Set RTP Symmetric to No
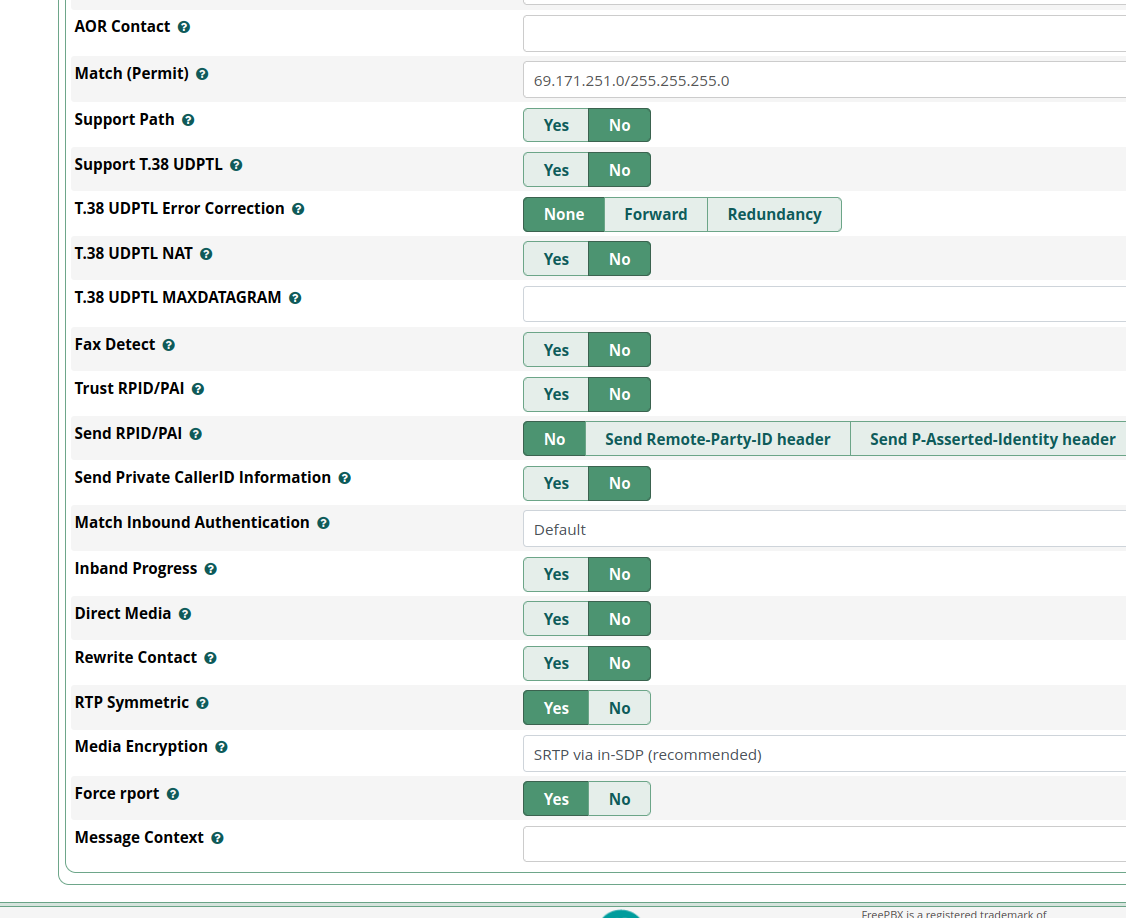 [x=619, y=708]
